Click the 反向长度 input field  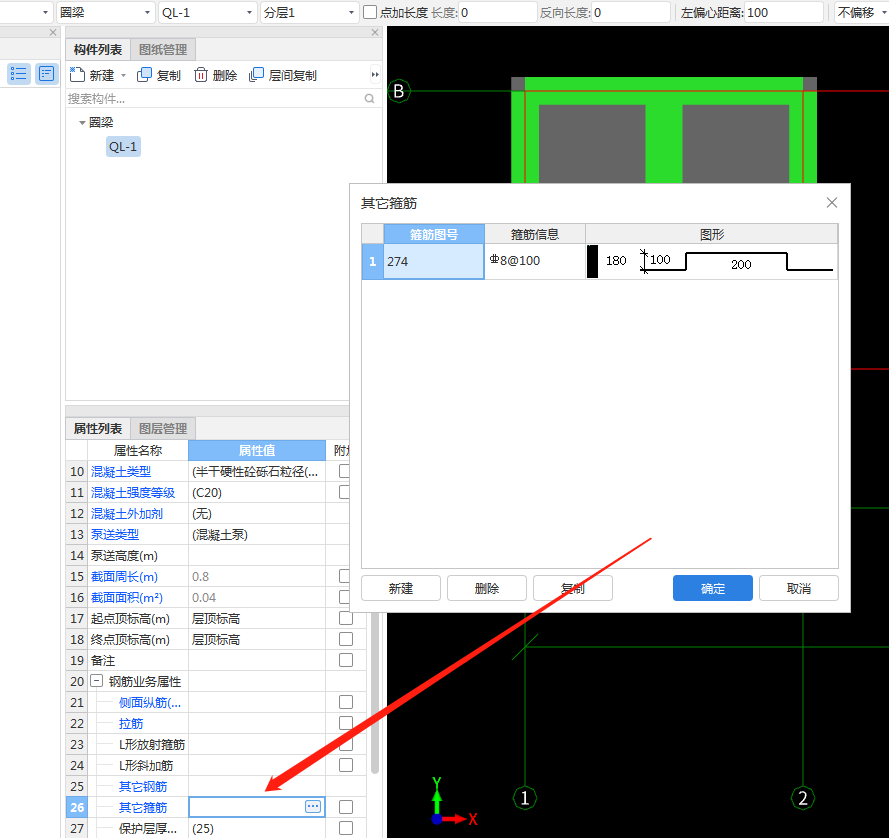[x=630, y=12]
